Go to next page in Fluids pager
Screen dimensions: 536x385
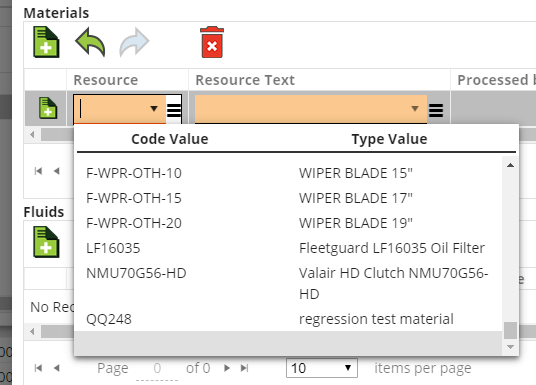click(227, 368)
